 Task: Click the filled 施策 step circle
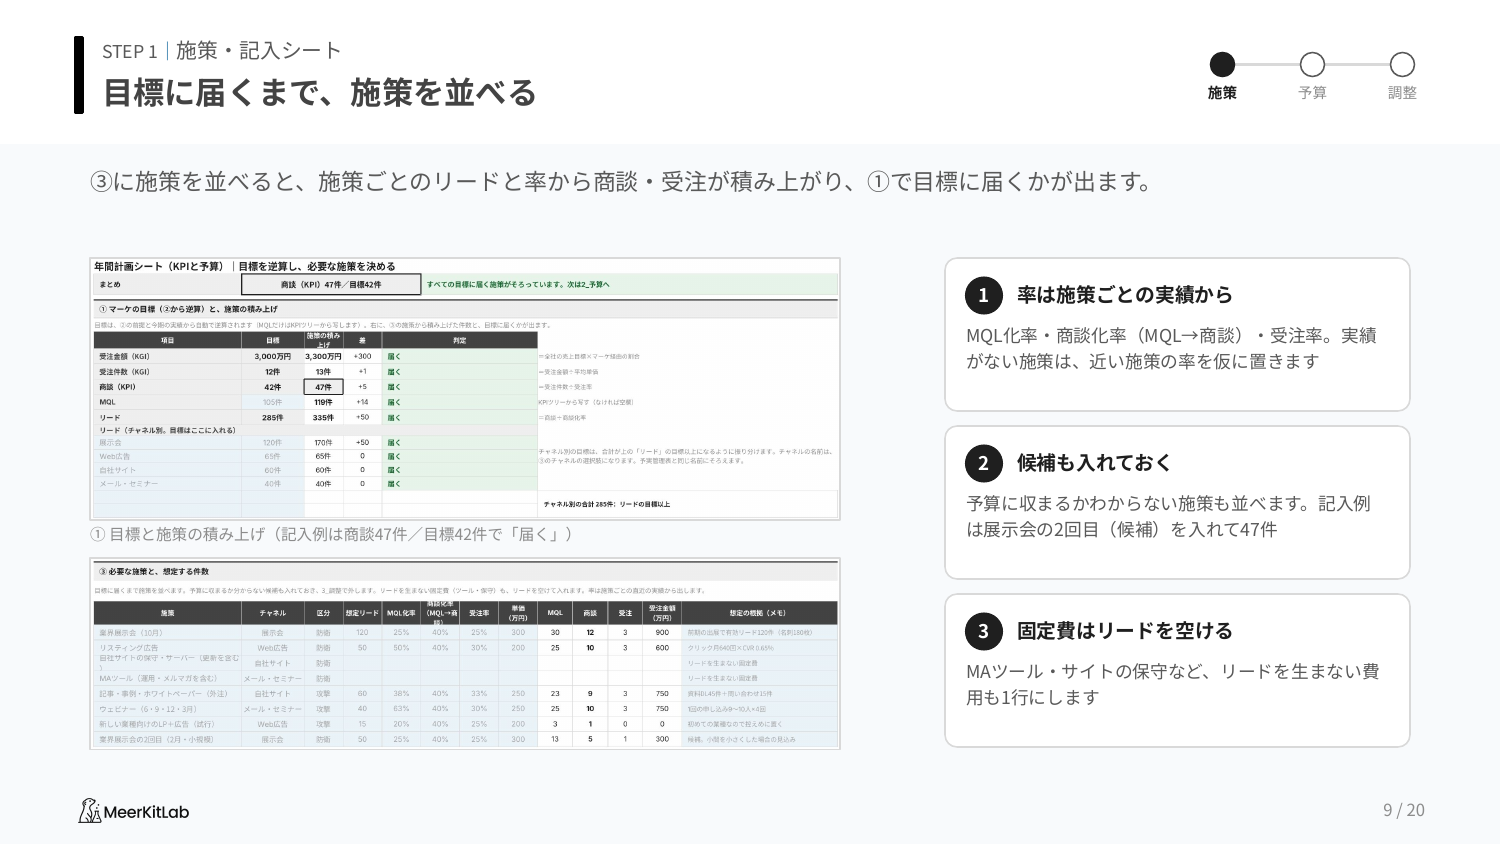click(1222, 65)
